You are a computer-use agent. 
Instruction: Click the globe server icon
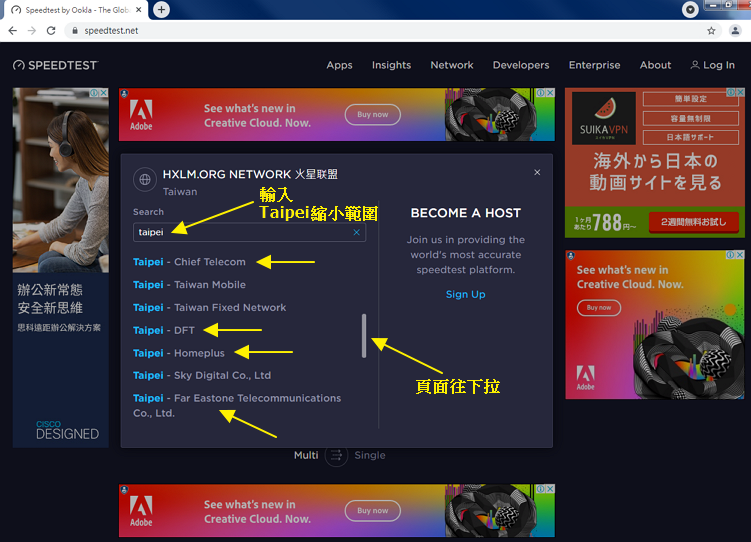click(145, 180)
